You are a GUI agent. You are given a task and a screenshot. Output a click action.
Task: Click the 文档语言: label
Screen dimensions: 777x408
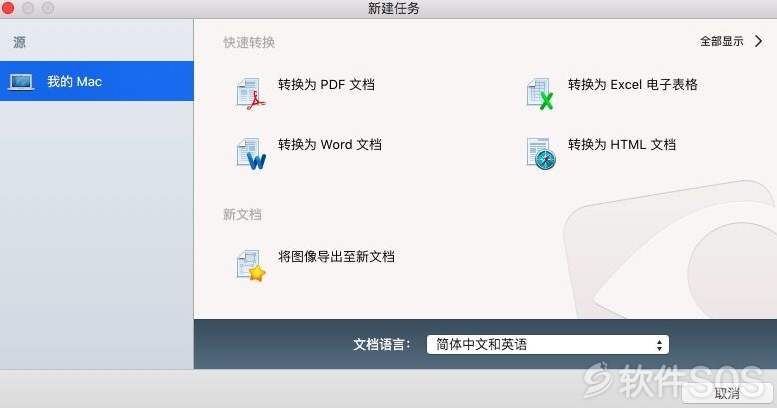(382, 345)
